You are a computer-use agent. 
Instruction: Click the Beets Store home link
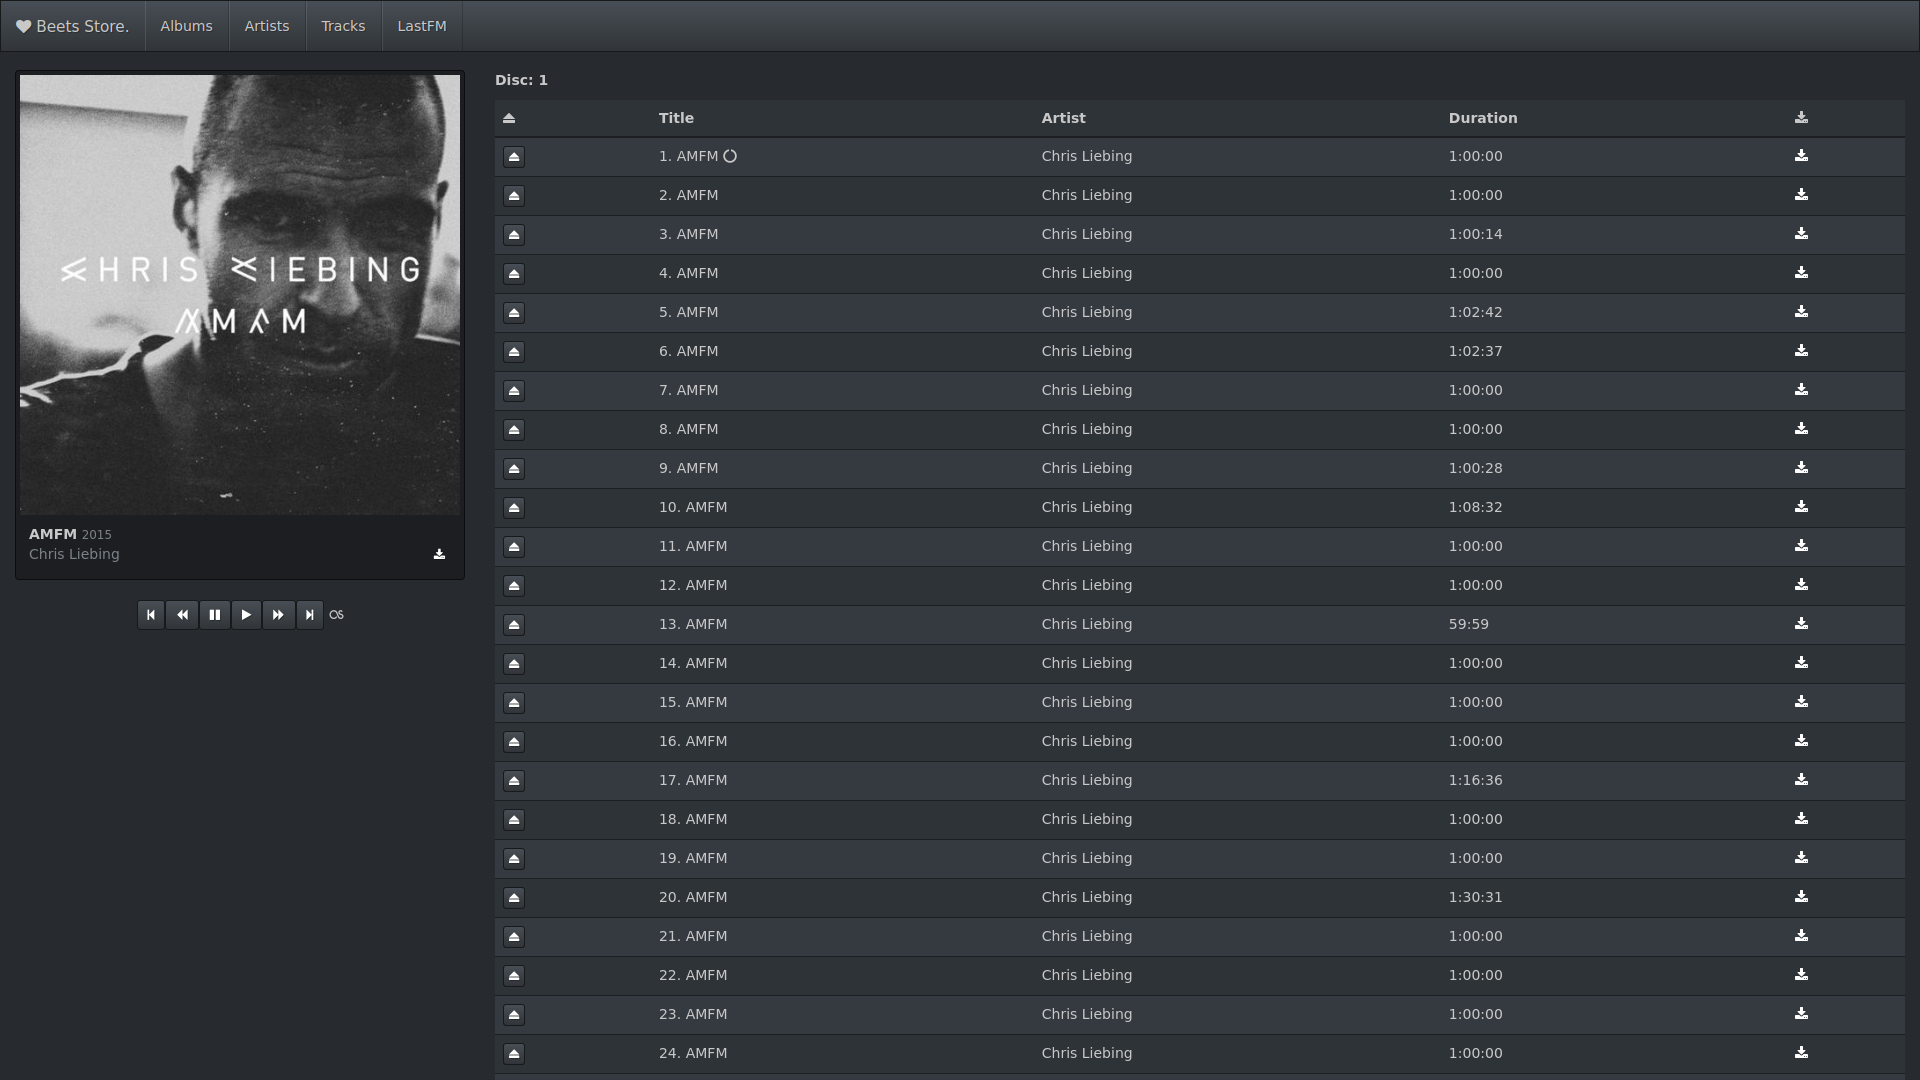[73, 26]
